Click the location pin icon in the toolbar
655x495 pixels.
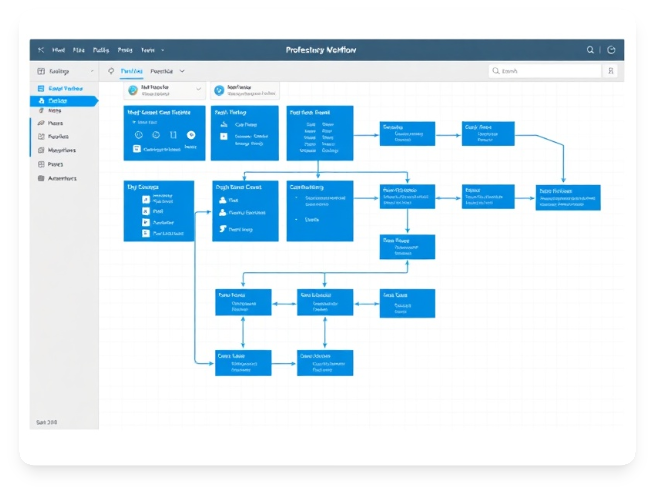tap(110, 72)
